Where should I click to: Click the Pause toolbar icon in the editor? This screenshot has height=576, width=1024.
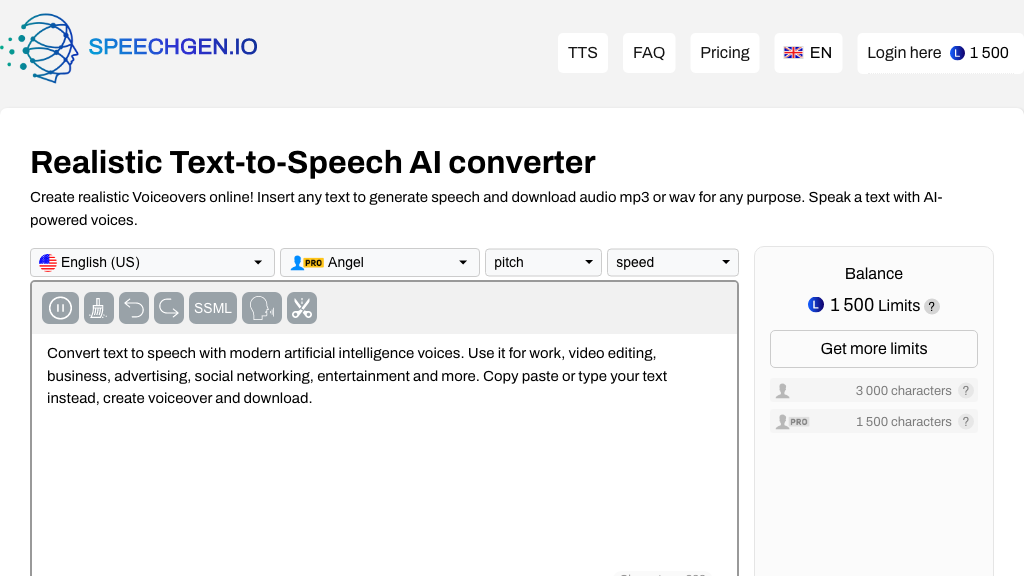pos(60,307)
